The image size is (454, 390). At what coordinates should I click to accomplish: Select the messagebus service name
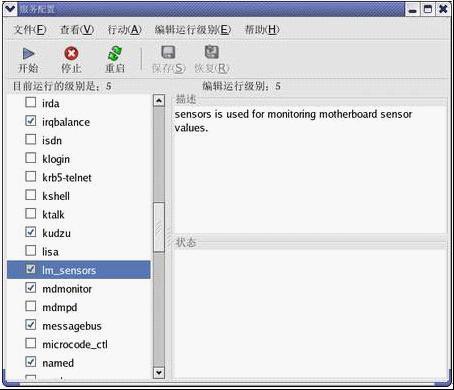72,326
